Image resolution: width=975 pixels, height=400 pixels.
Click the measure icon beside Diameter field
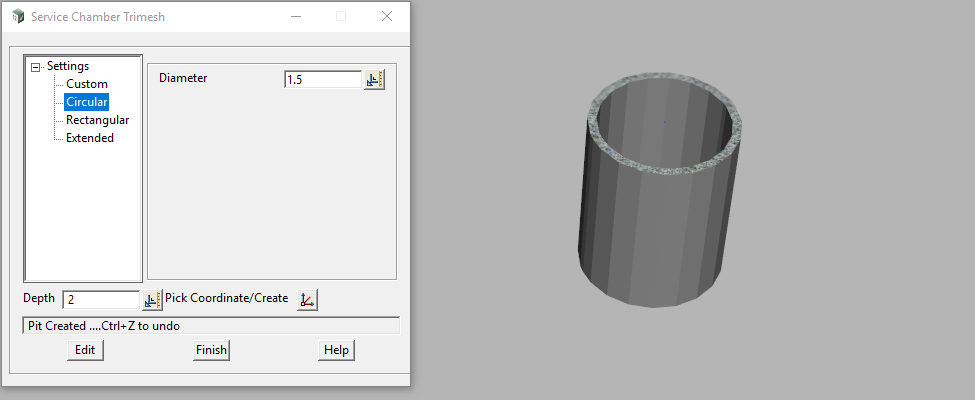(375, 80)
